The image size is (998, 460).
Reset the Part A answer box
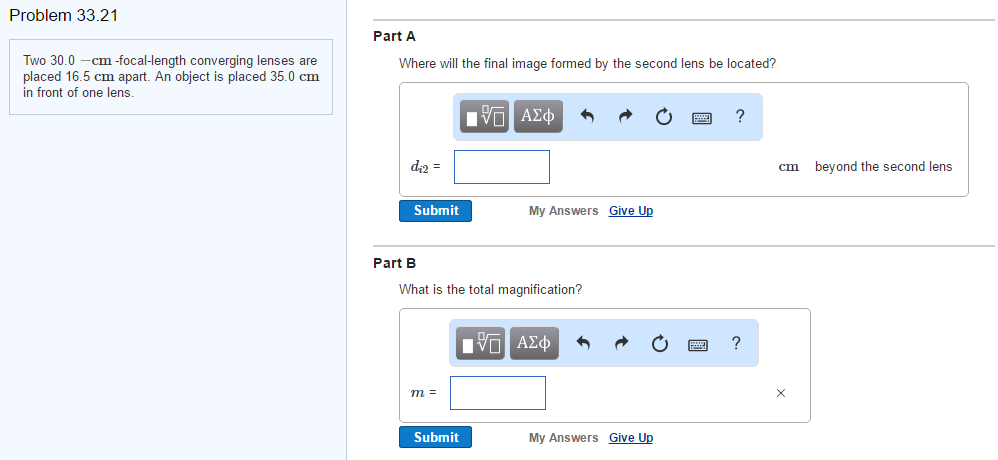663,118
